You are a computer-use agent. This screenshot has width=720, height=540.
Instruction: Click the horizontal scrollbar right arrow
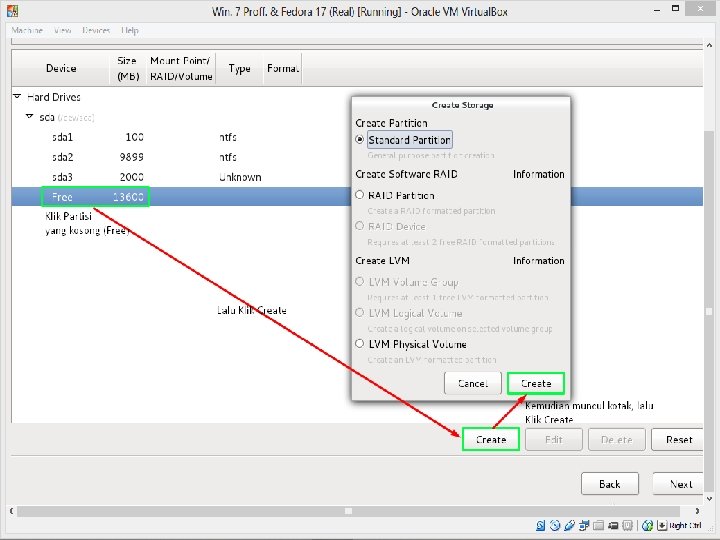(697, 511)
